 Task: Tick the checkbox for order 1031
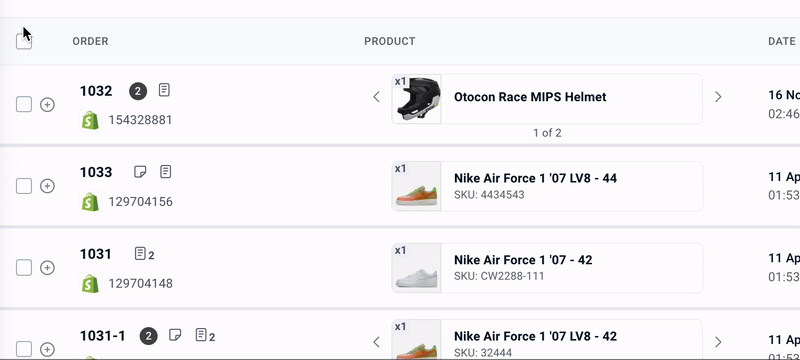(x=24, y=268)
